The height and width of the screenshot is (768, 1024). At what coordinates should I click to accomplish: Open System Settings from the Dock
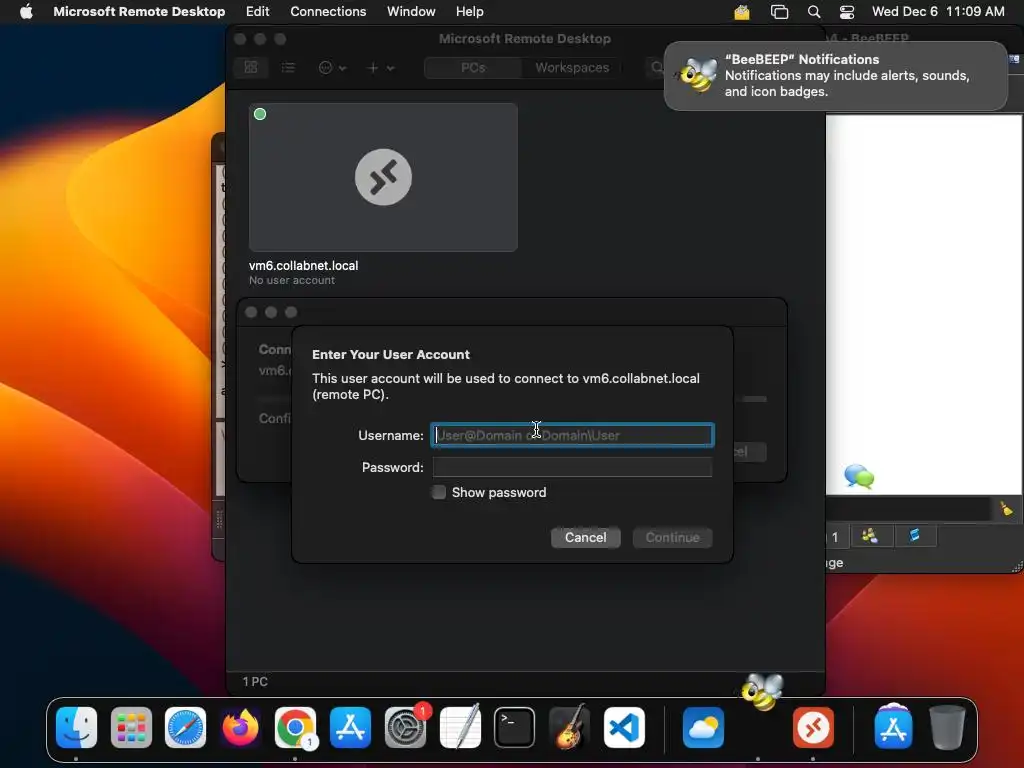pyautogui.click(x=405, y=727)
